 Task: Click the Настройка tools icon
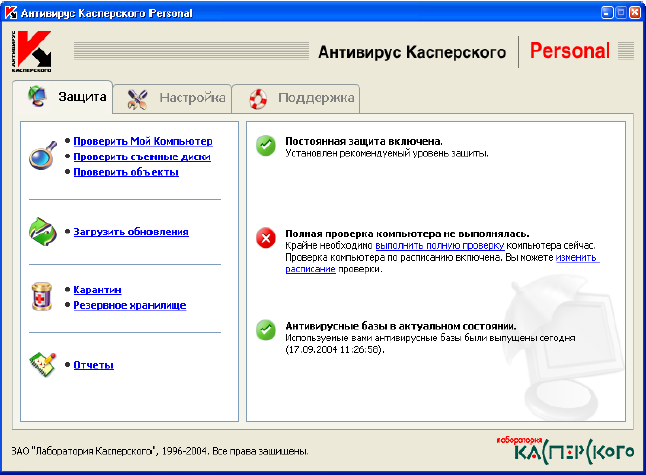pyautogui.click(x=137, y=99)
